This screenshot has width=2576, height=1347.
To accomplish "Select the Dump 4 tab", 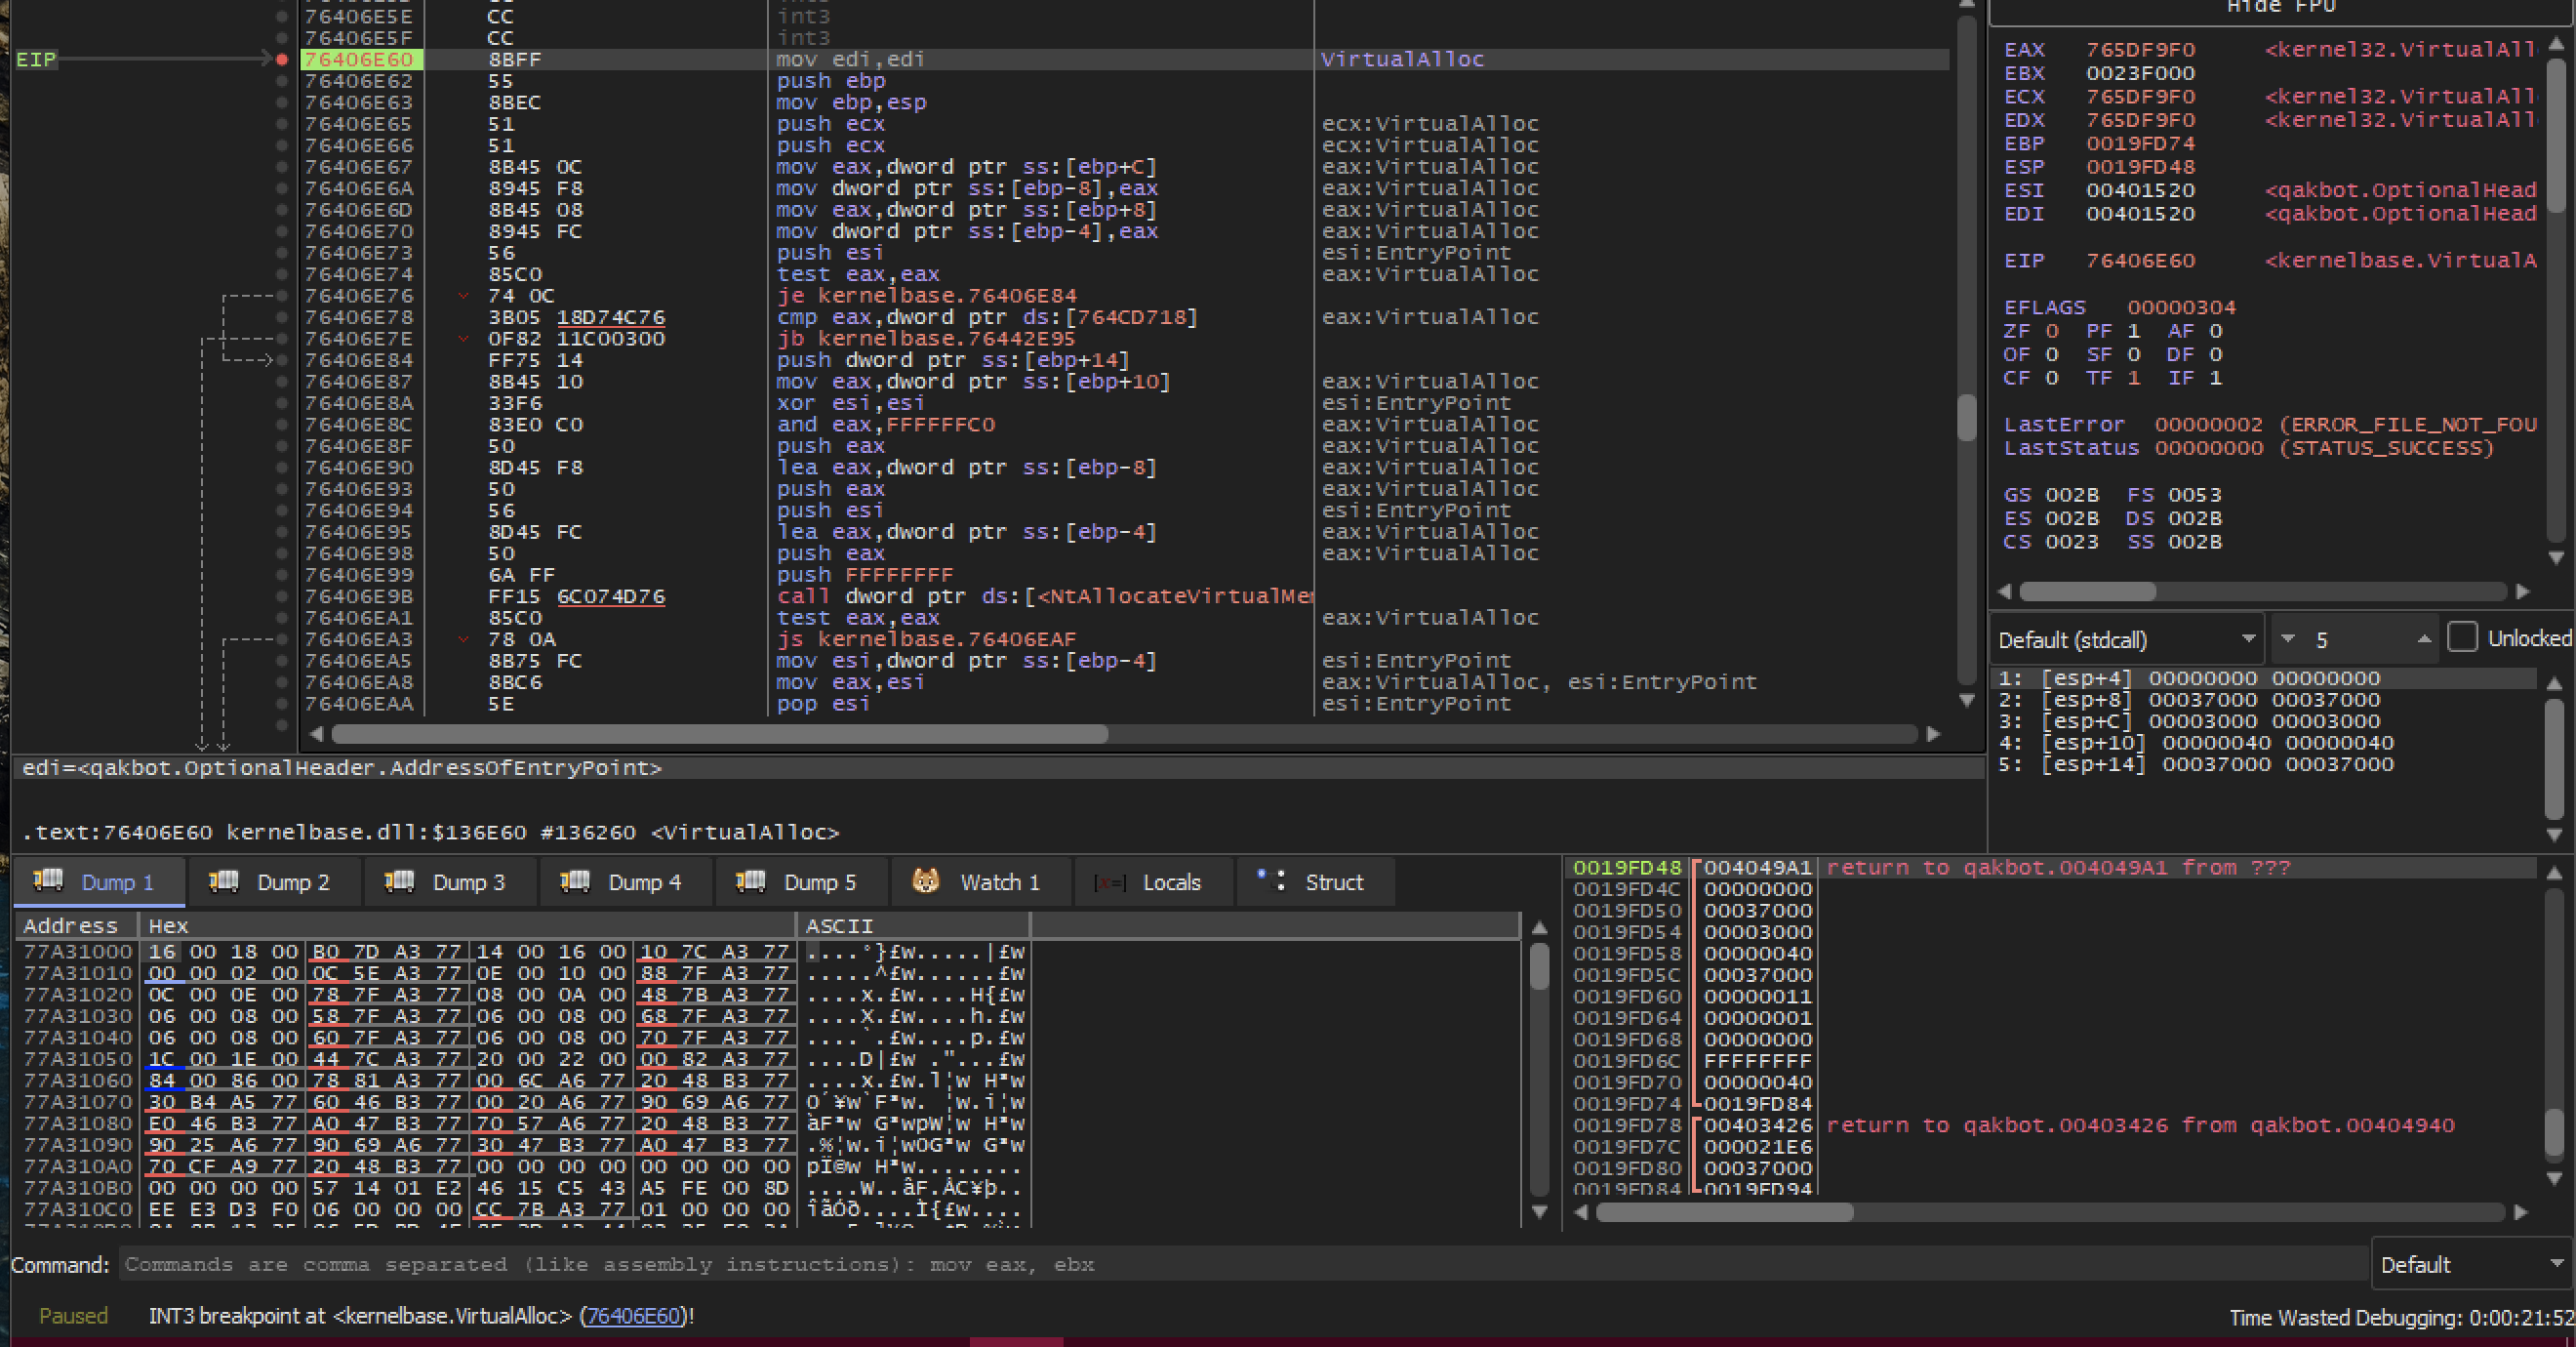I will (626, 882).
